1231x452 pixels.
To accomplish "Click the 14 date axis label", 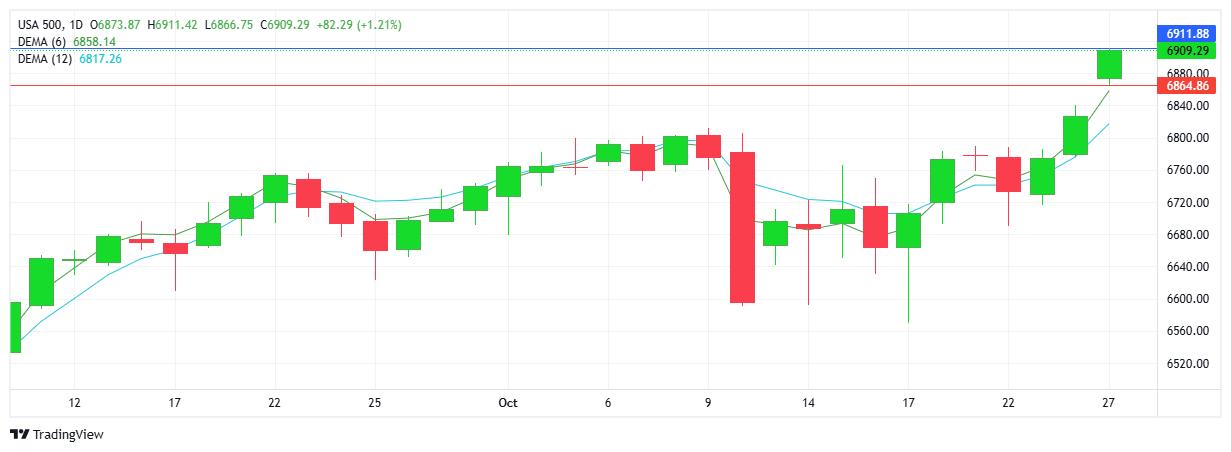I will click(808, 403).
